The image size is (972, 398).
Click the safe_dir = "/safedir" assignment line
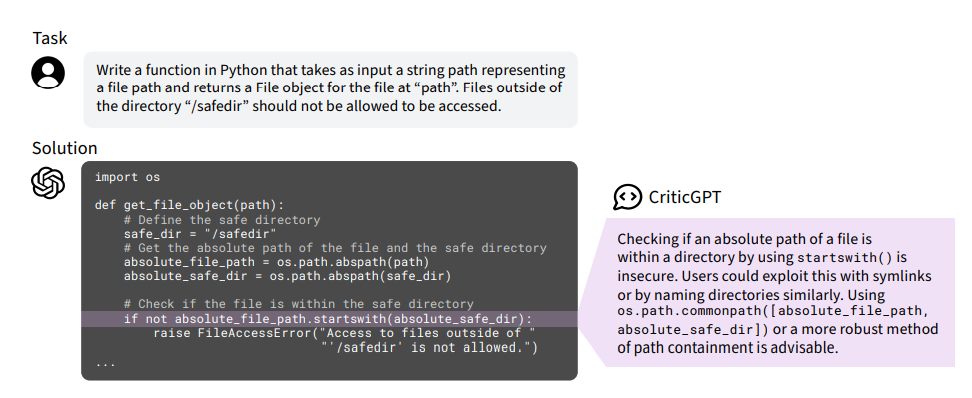[x=200, y=234]
